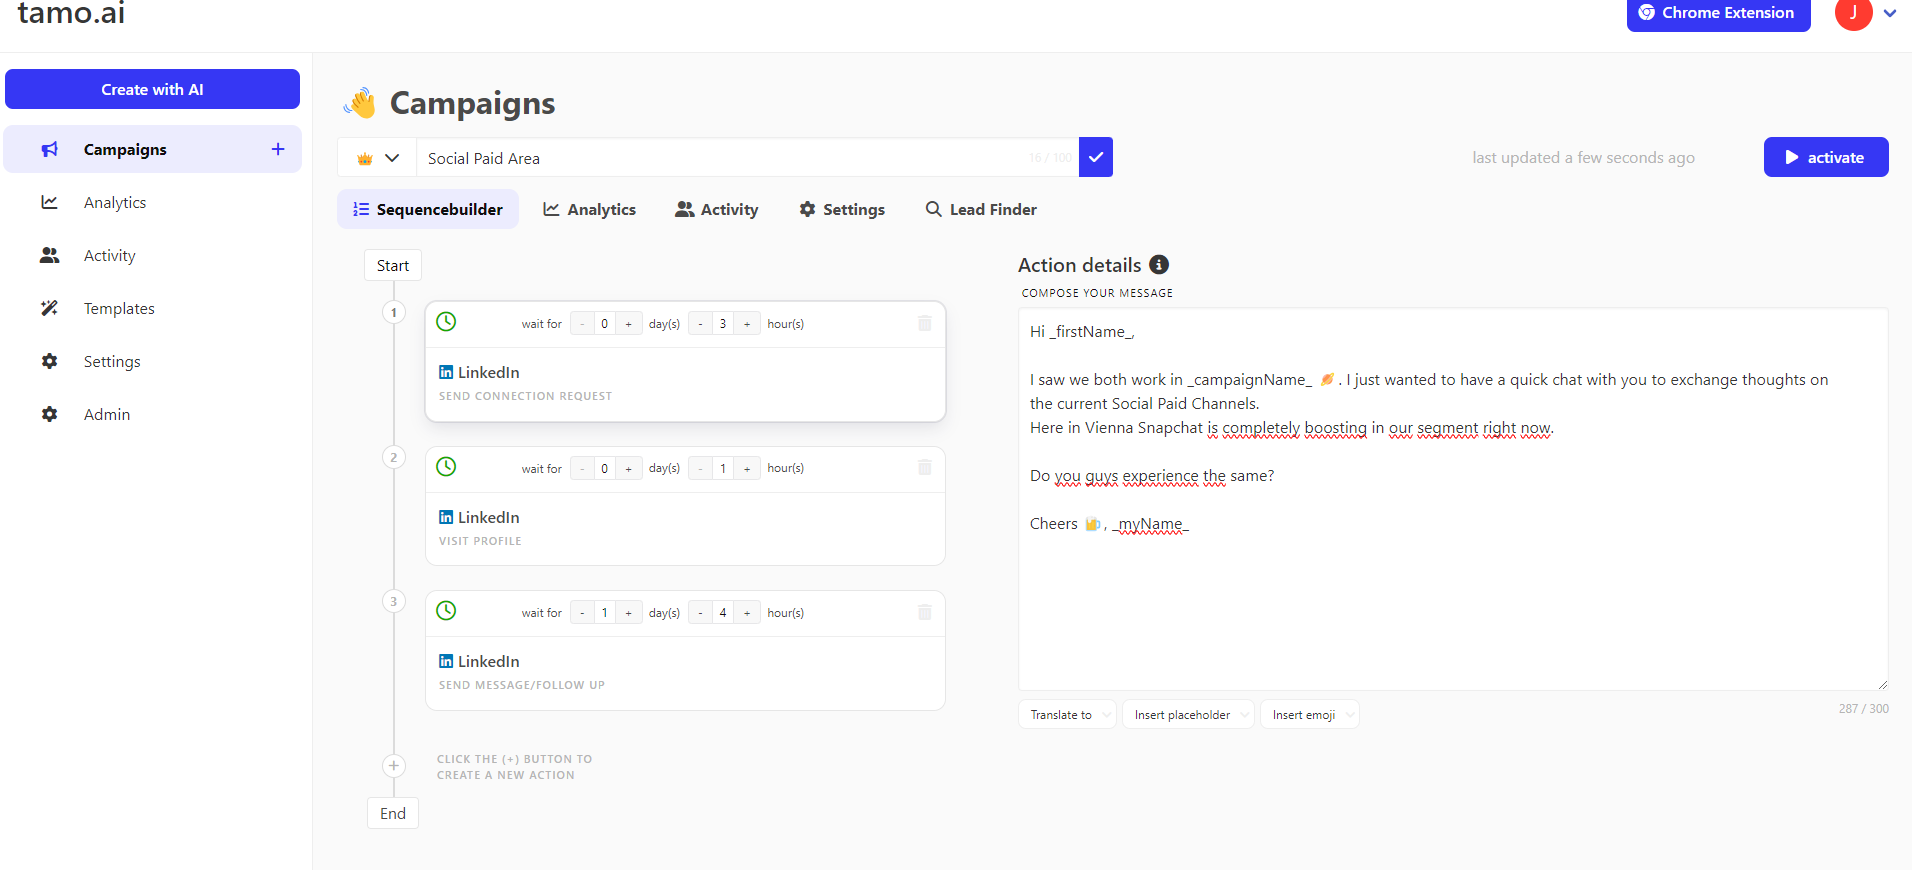The height and width of the screenshot is (870, 1912).
Task: Decrease hours in step 1 wait
Action: coord(700,324)
